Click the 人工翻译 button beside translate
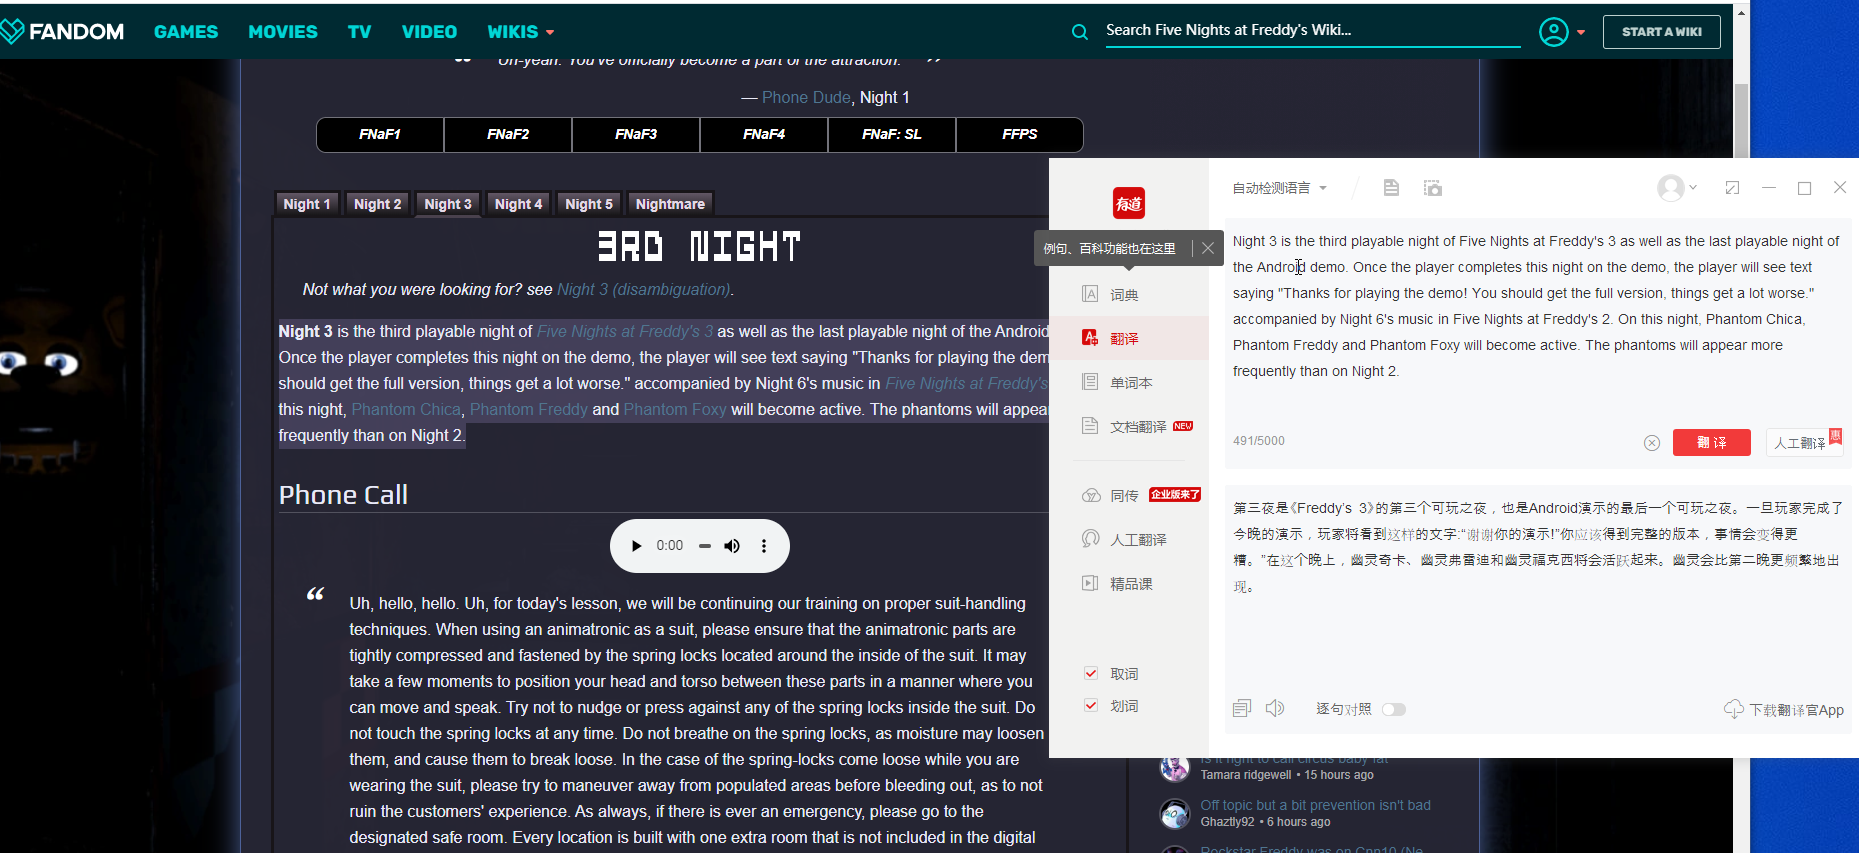This screenshot has width=1859, height=853. 1804,442
